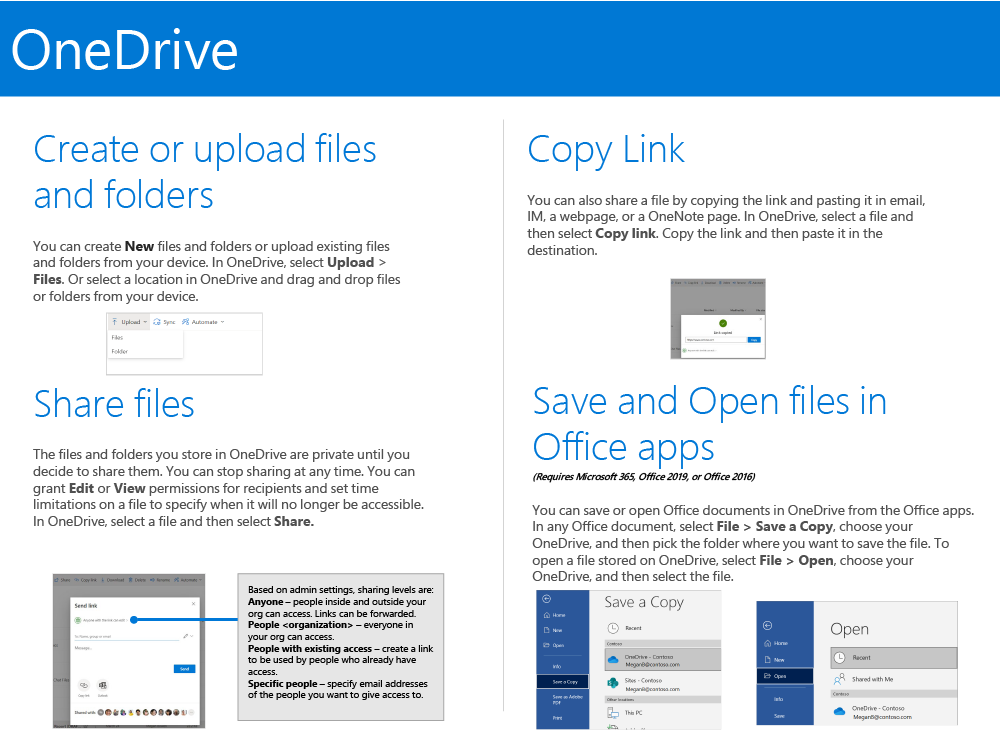Image resolution: width=1000 pixels, height=750 pixels.
Task: Click the blue Send button
Action: coord(184,668)
